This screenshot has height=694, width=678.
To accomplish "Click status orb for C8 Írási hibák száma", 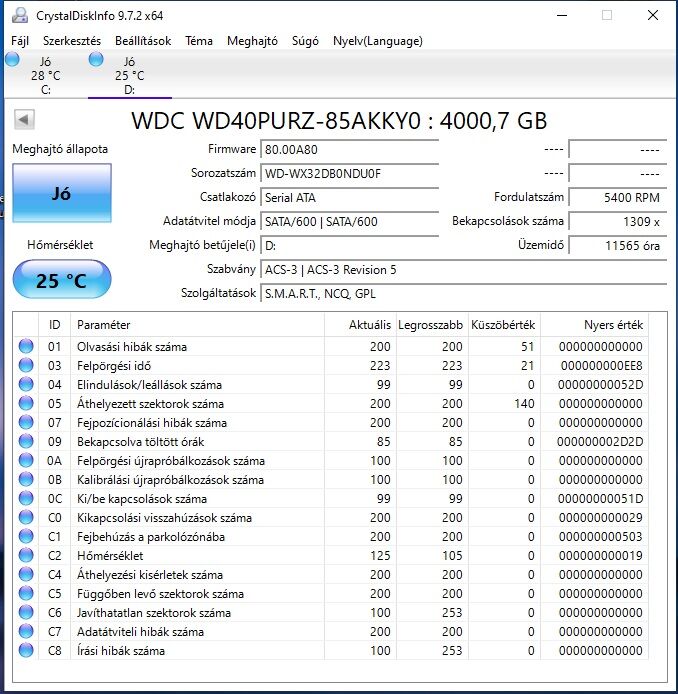I will pos(26,651).
